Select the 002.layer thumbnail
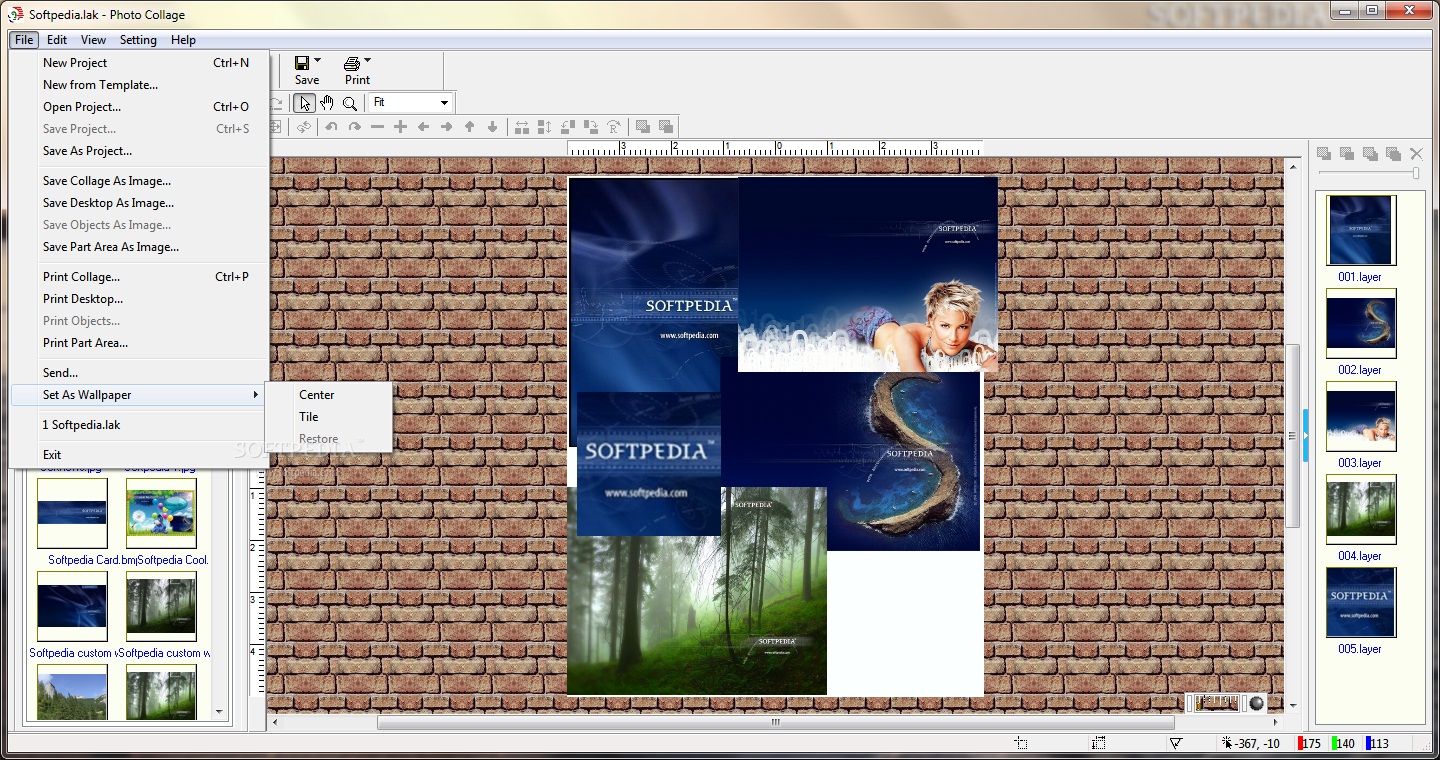This screenshot has width=1440, height=760. click(1361, 323)
